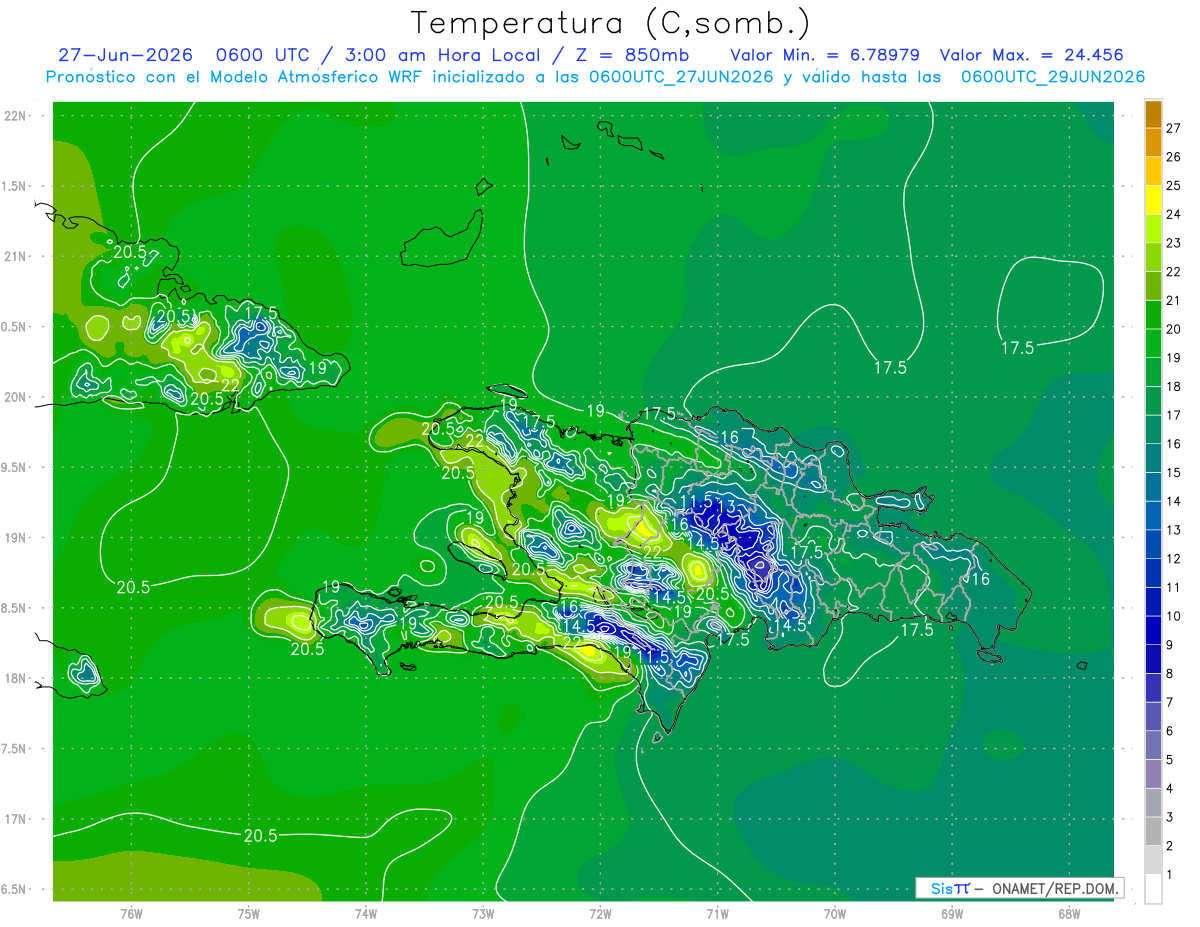
Task: Click the '19N' latitude axis label
Action: point(17,537)
